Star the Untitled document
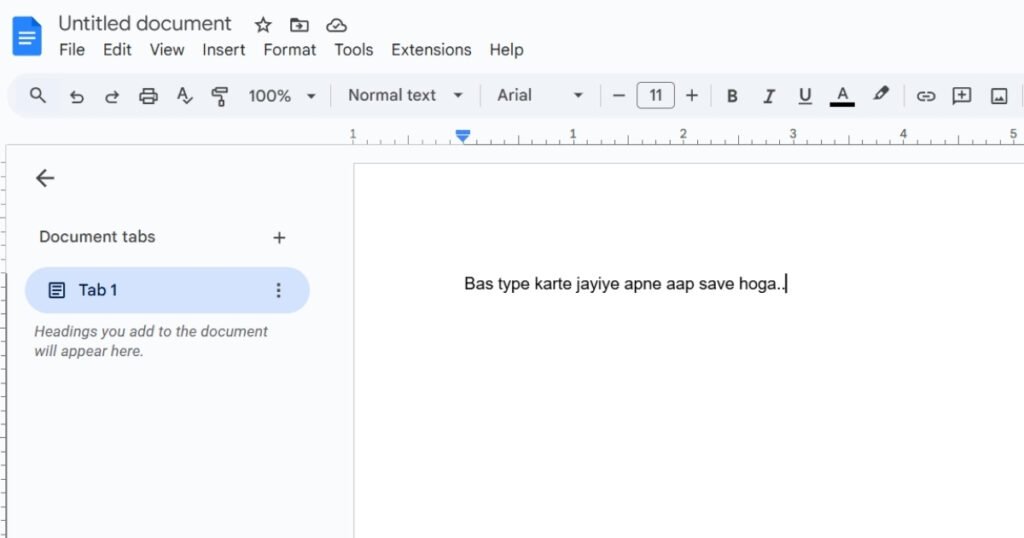The width and height of the screenshot is (1024, 538). coord(263,25)
